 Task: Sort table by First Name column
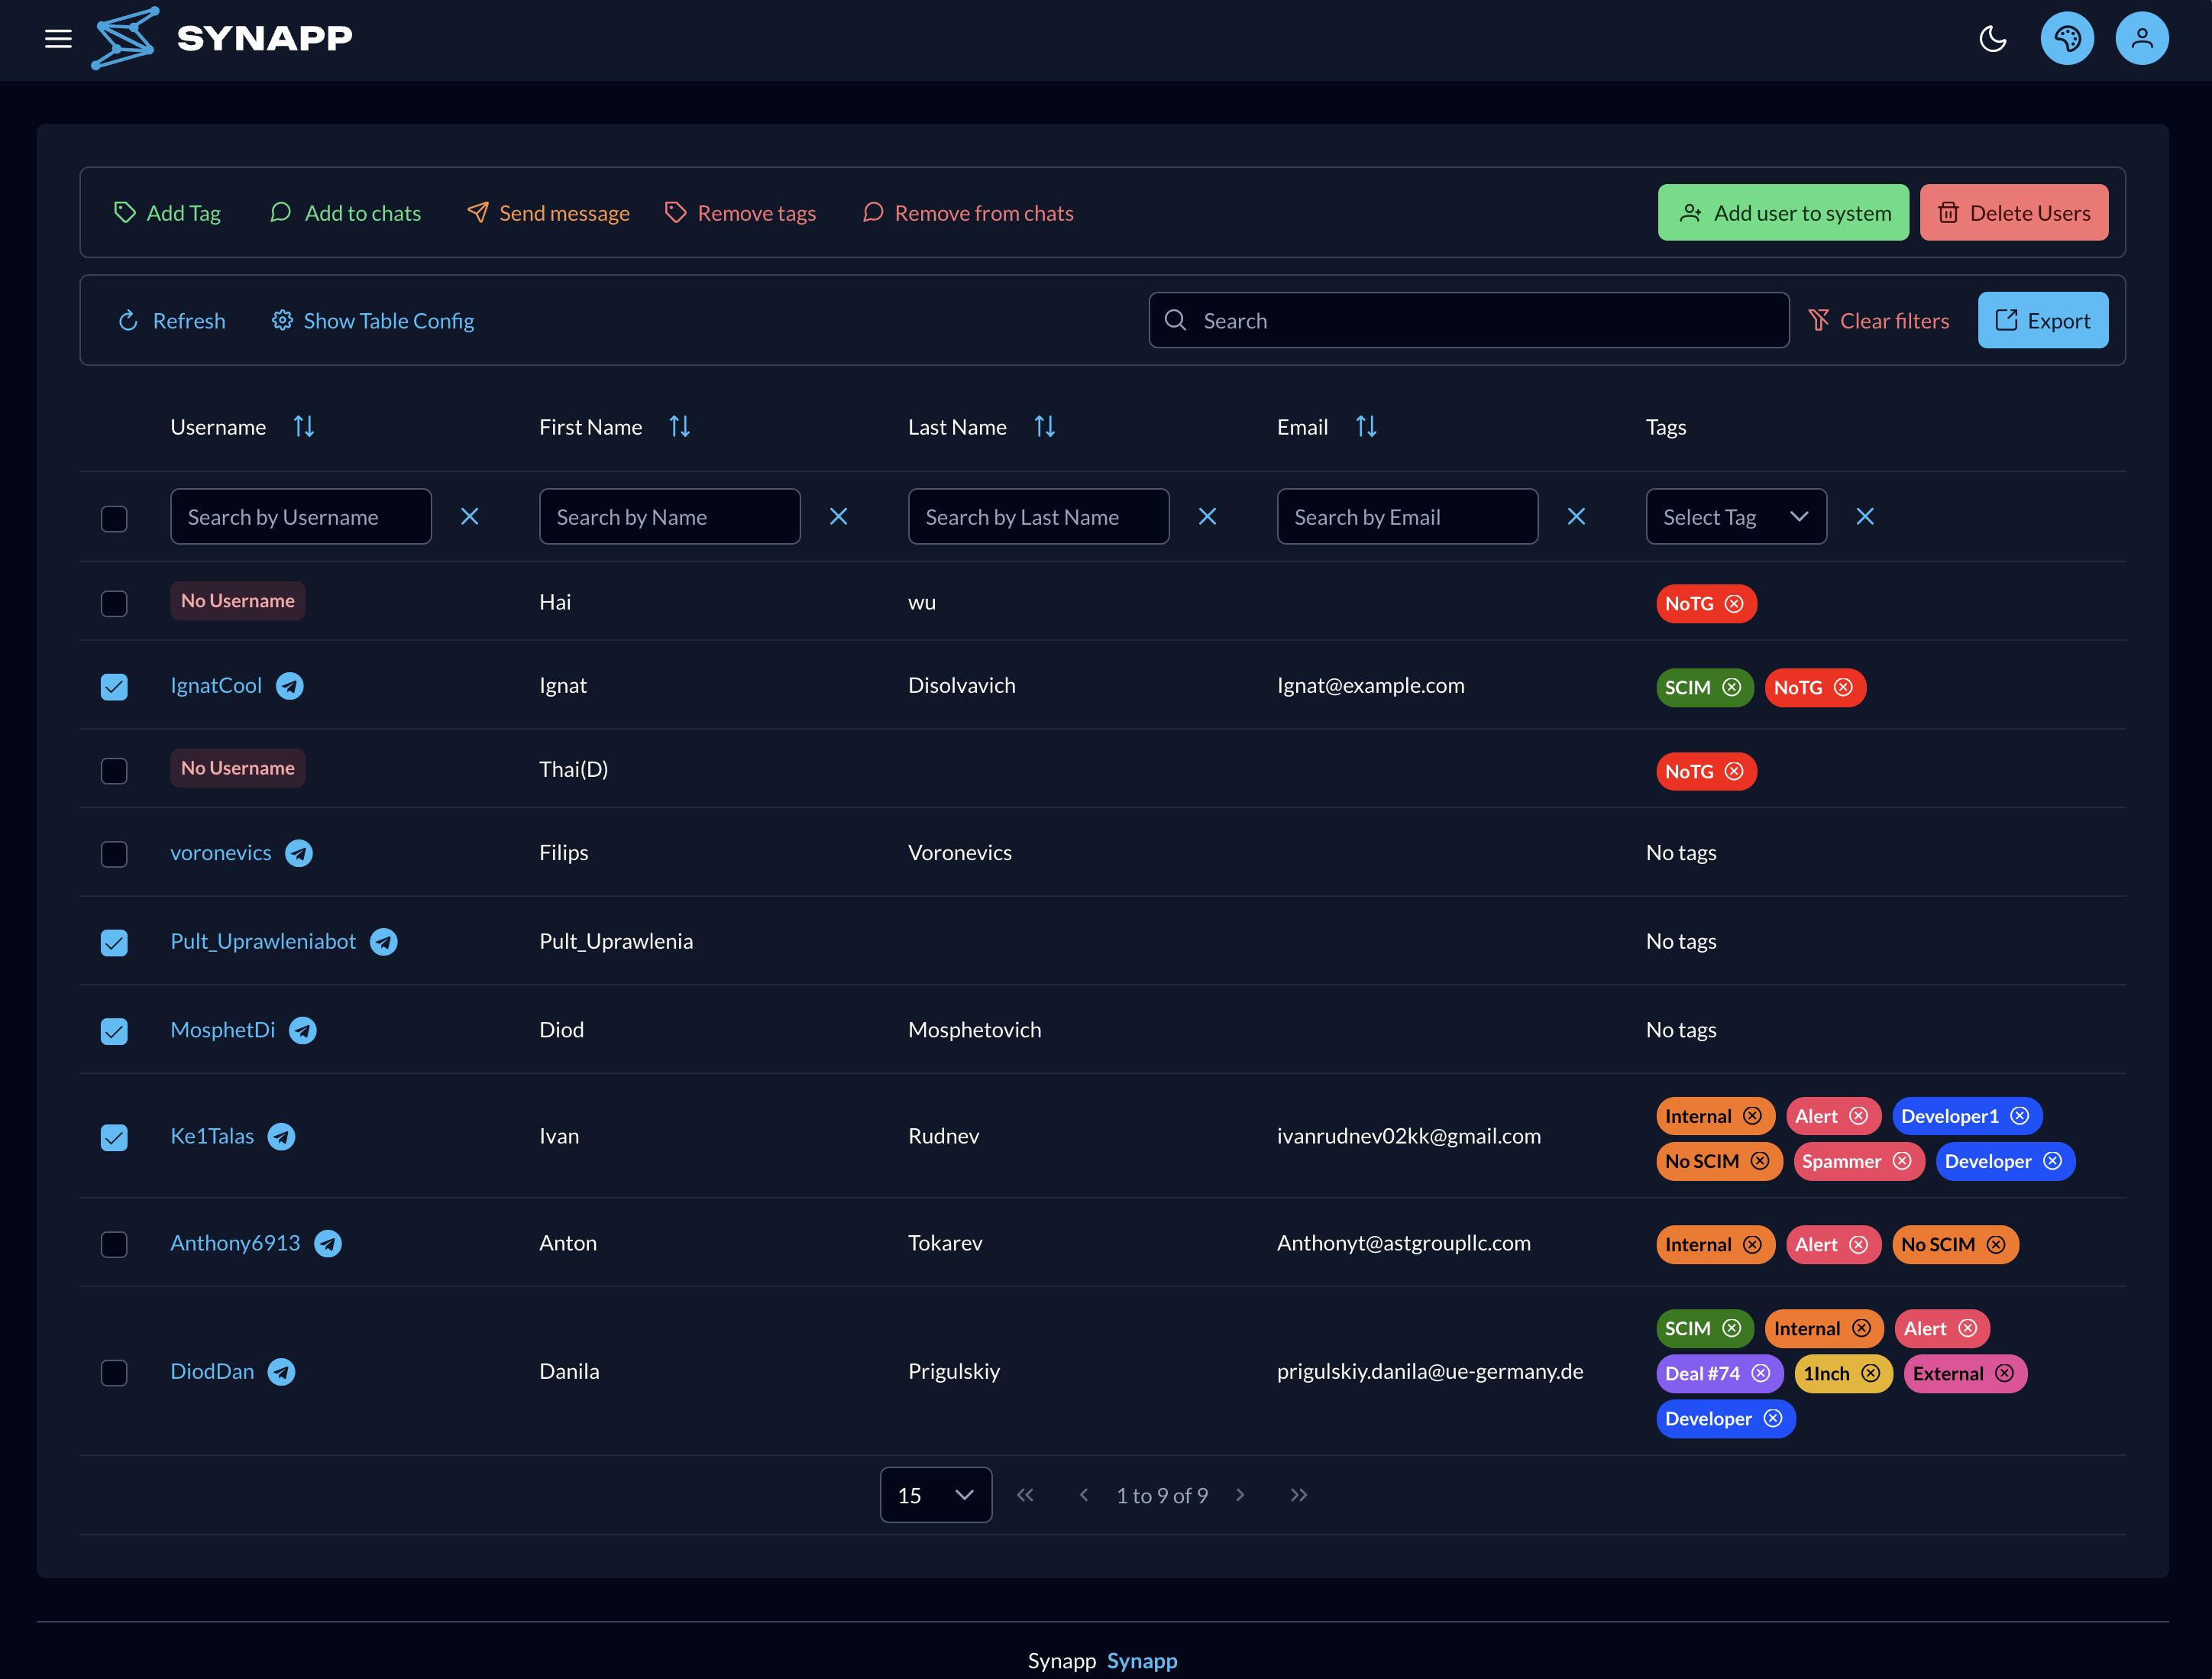[680, 427]
